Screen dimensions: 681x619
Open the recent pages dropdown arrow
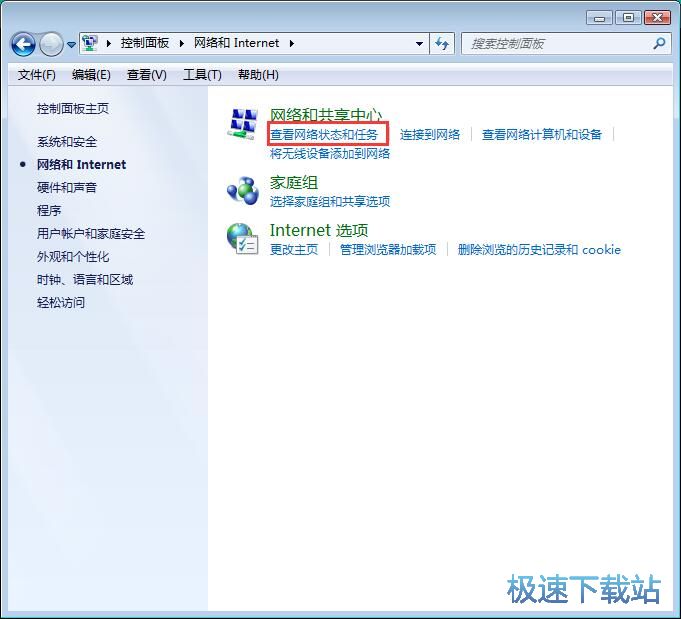point(71,44)
